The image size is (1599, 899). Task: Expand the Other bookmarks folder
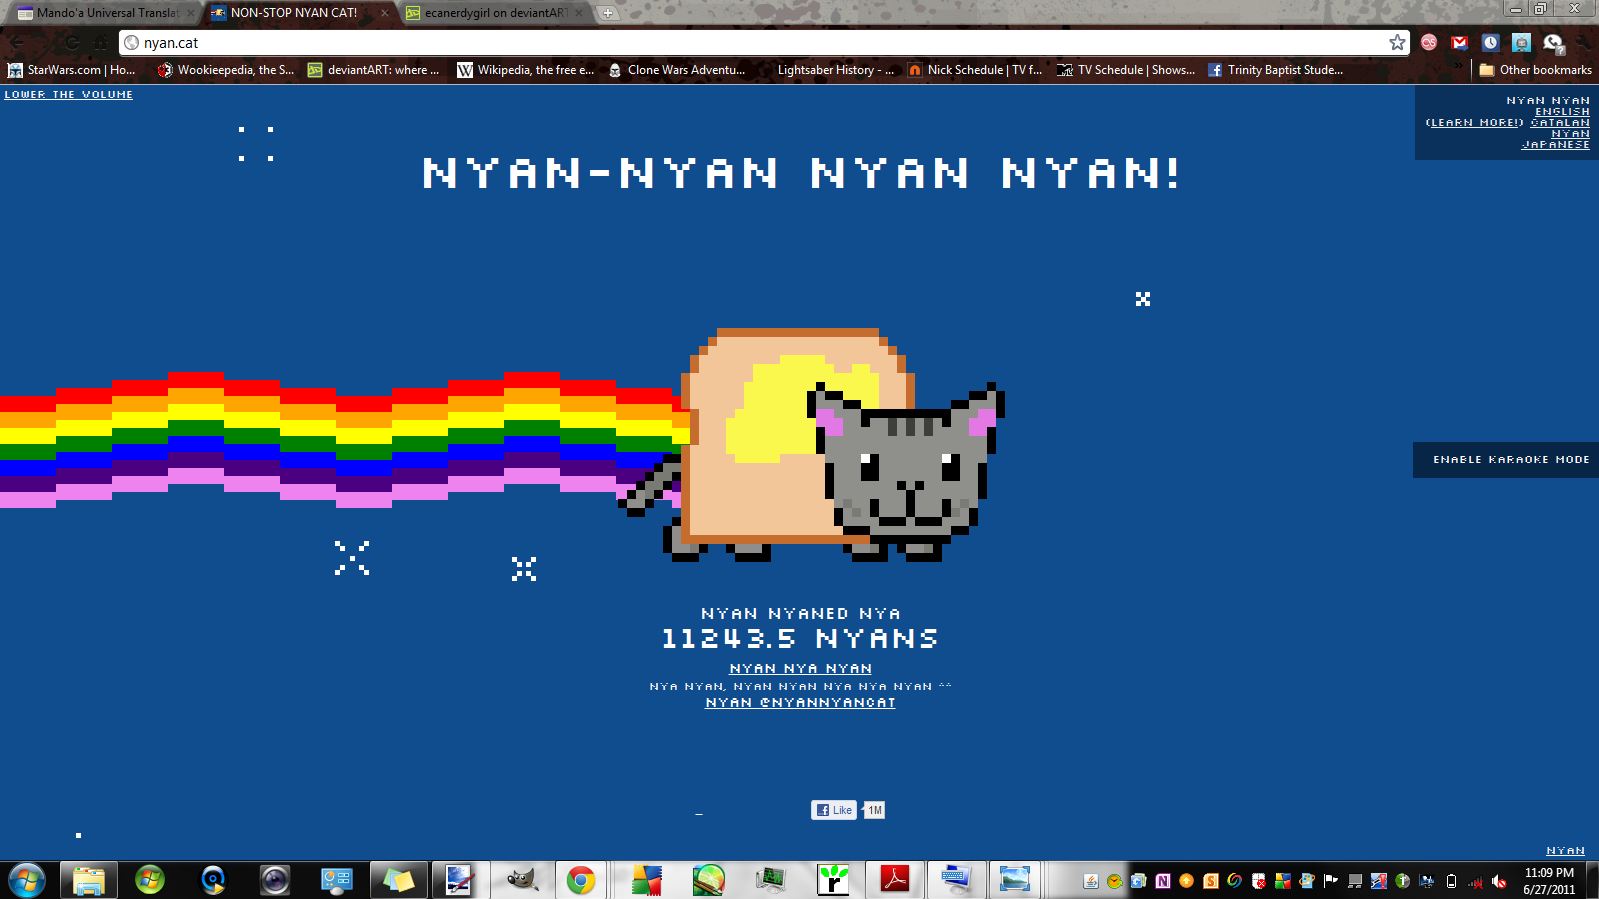pos(1535,70)
